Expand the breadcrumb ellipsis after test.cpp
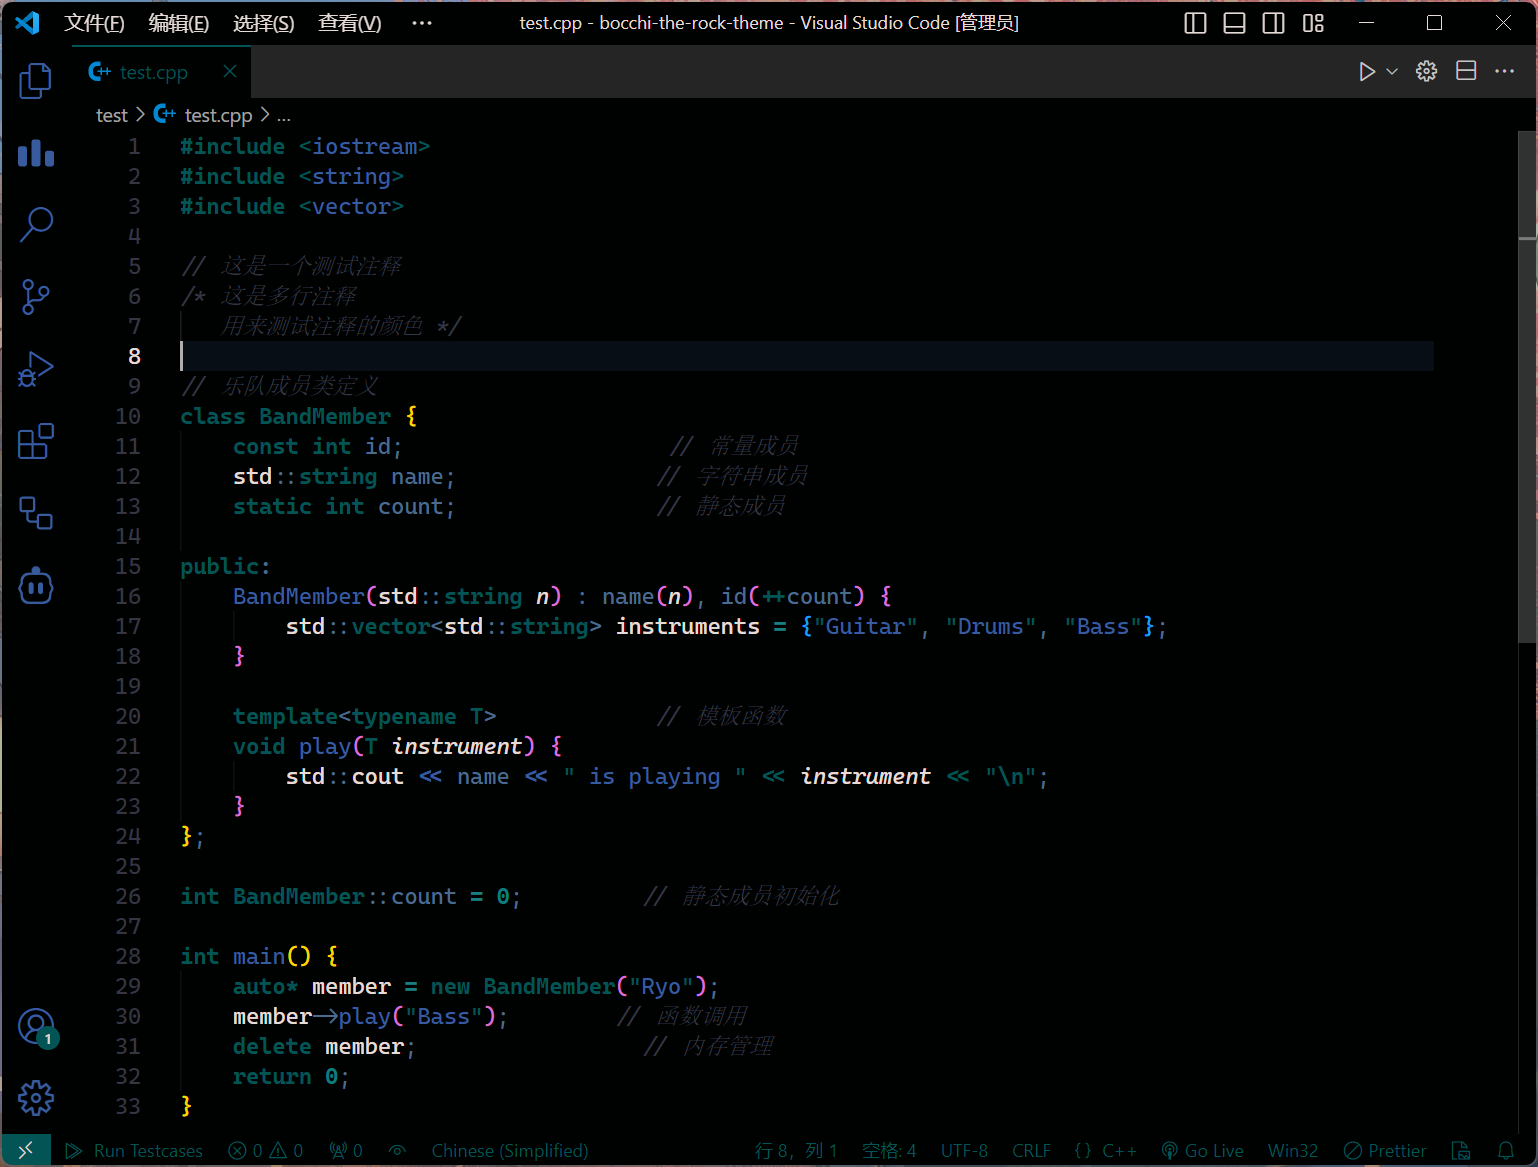Screen dimensions: 1538x1167 click(284, 116)
